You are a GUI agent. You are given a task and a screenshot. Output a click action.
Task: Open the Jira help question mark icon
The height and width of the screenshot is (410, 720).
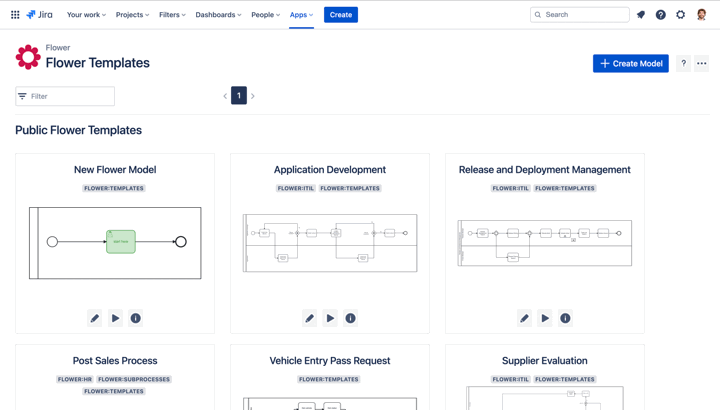click(661, 15)
